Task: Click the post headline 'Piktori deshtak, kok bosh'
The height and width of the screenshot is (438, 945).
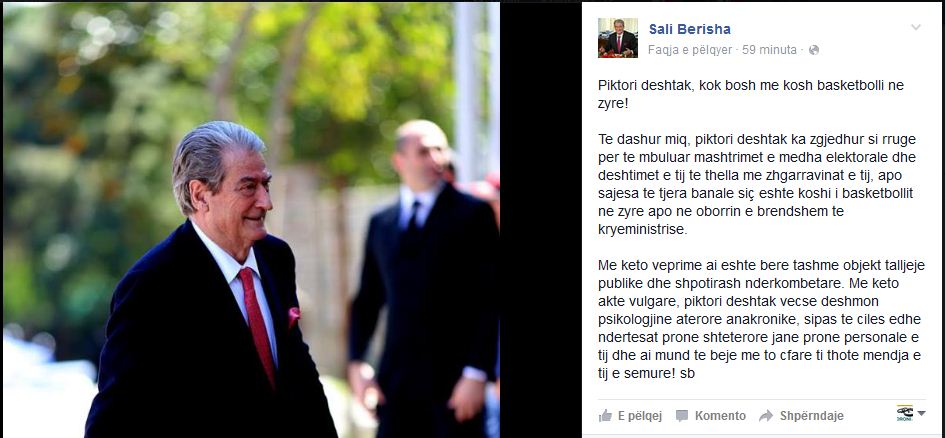Action: click(751, 94)
